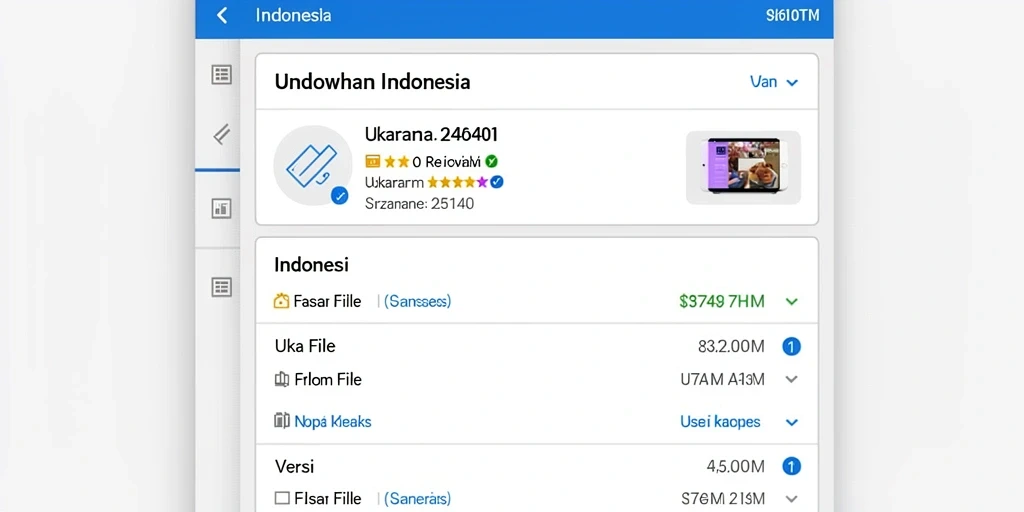Click the Ukararm star rating

coord(458,182)
